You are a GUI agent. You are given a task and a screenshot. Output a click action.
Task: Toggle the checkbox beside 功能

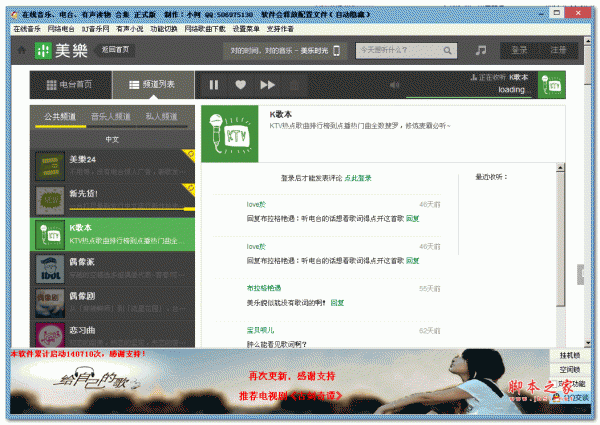[555, 384]
